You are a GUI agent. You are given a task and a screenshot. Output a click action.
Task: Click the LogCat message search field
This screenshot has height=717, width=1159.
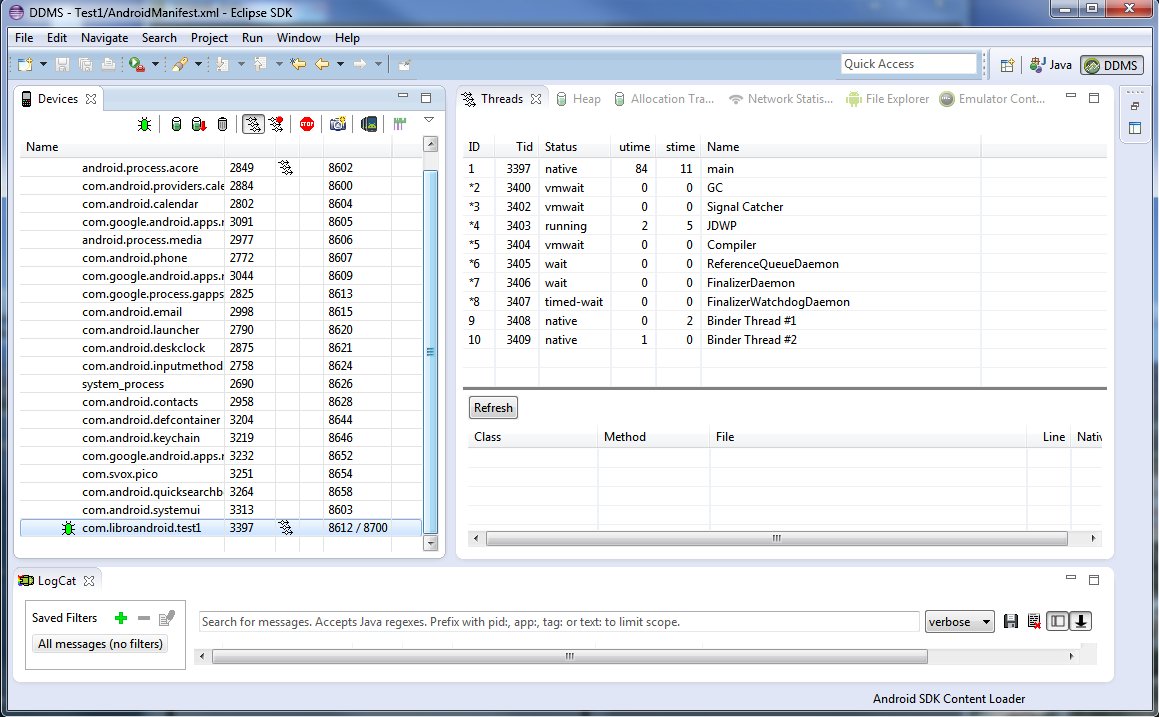[559, 622]
